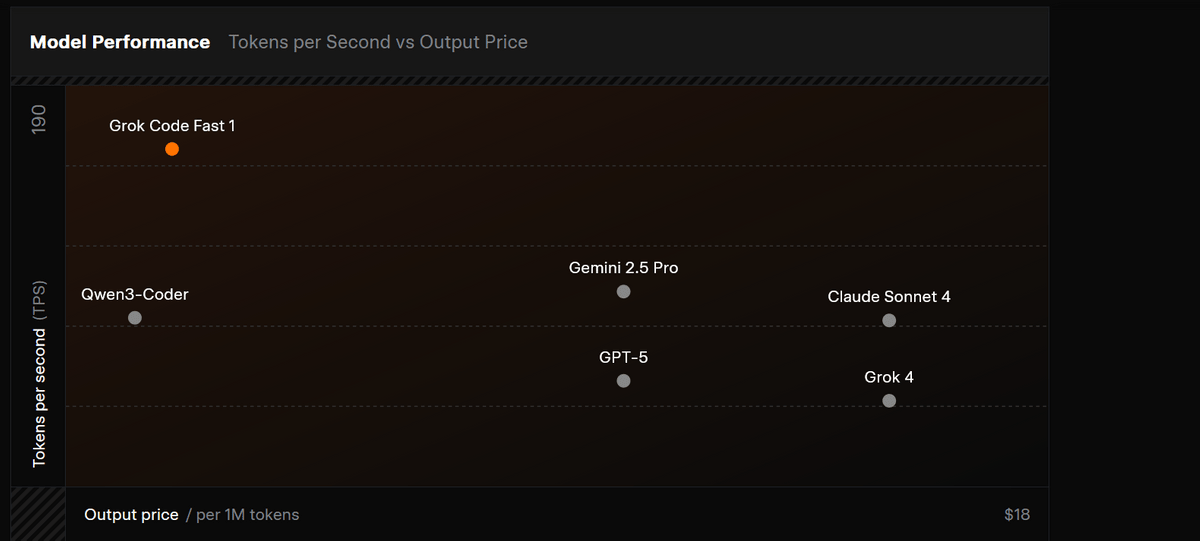Click the orange Grok Code Fast 1 data point

(172, 149)
